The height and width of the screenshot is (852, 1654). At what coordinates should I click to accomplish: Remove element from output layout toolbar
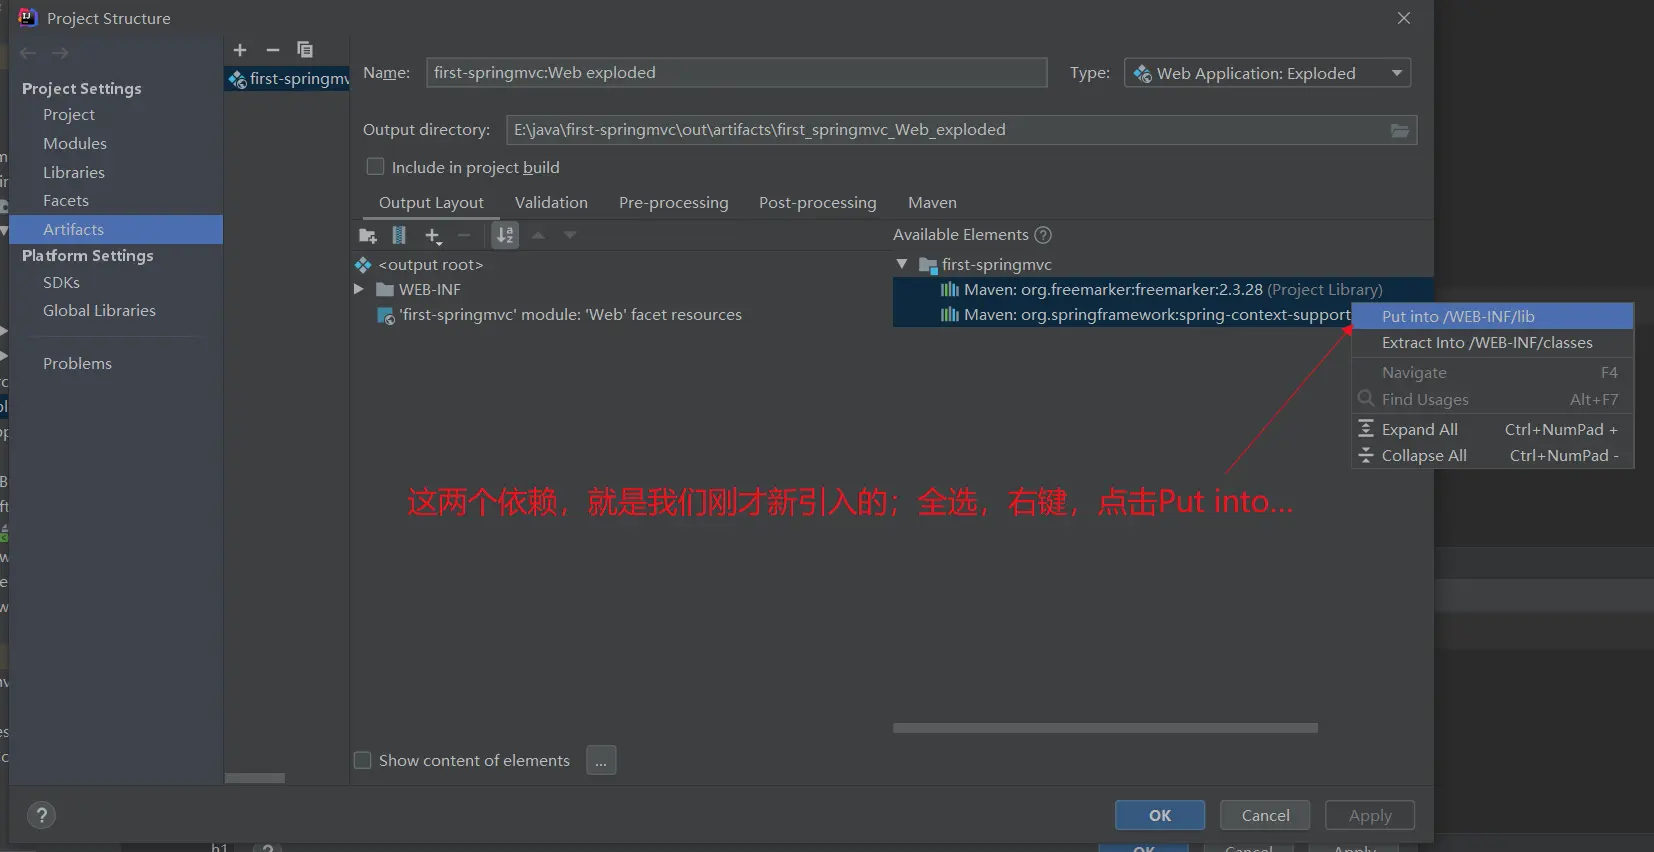pos(464,236)
